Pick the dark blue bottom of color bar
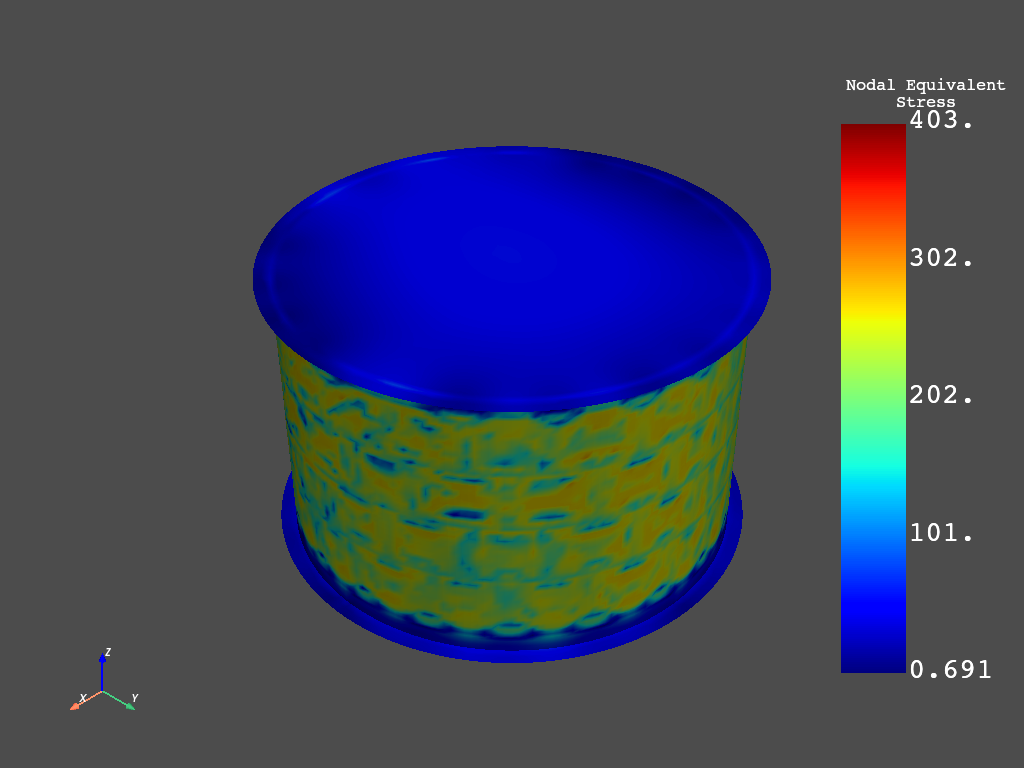1024x768 pixels. click(873, 662)
